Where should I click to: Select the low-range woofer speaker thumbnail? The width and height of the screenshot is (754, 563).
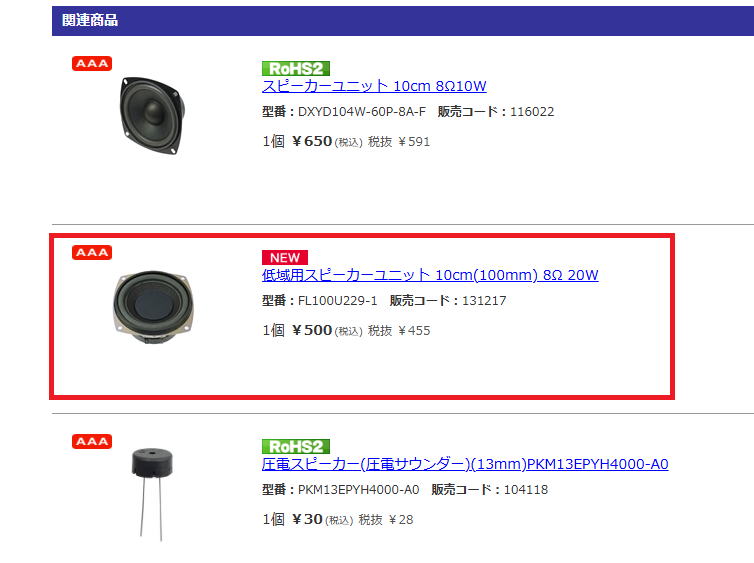tap(153, 306)
